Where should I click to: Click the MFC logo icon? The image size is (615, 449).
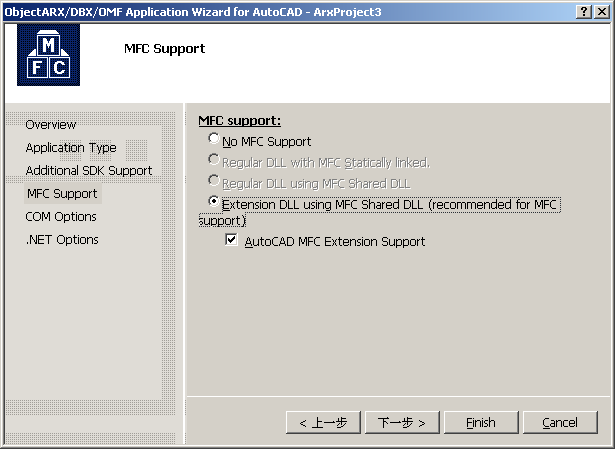[48, 57]
